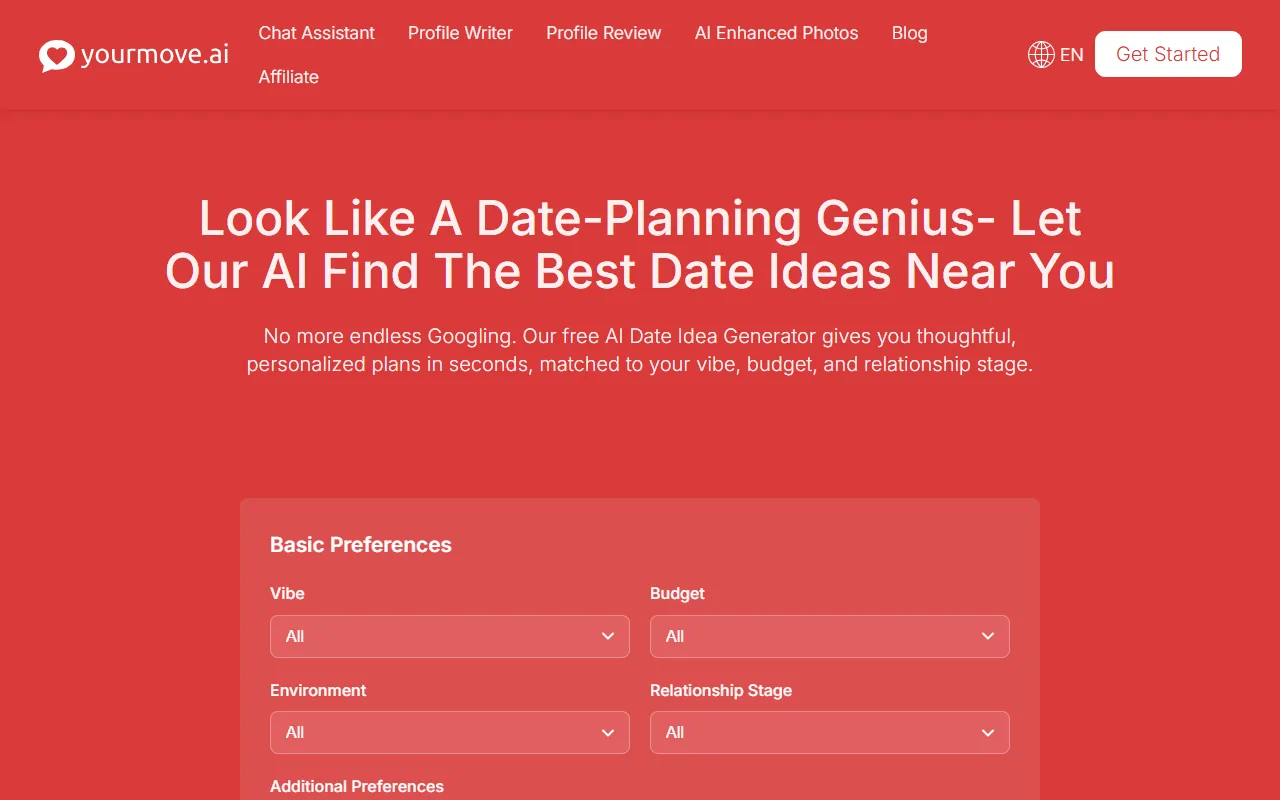Open the EN language selector
1280x800 pixels.
1071,55
